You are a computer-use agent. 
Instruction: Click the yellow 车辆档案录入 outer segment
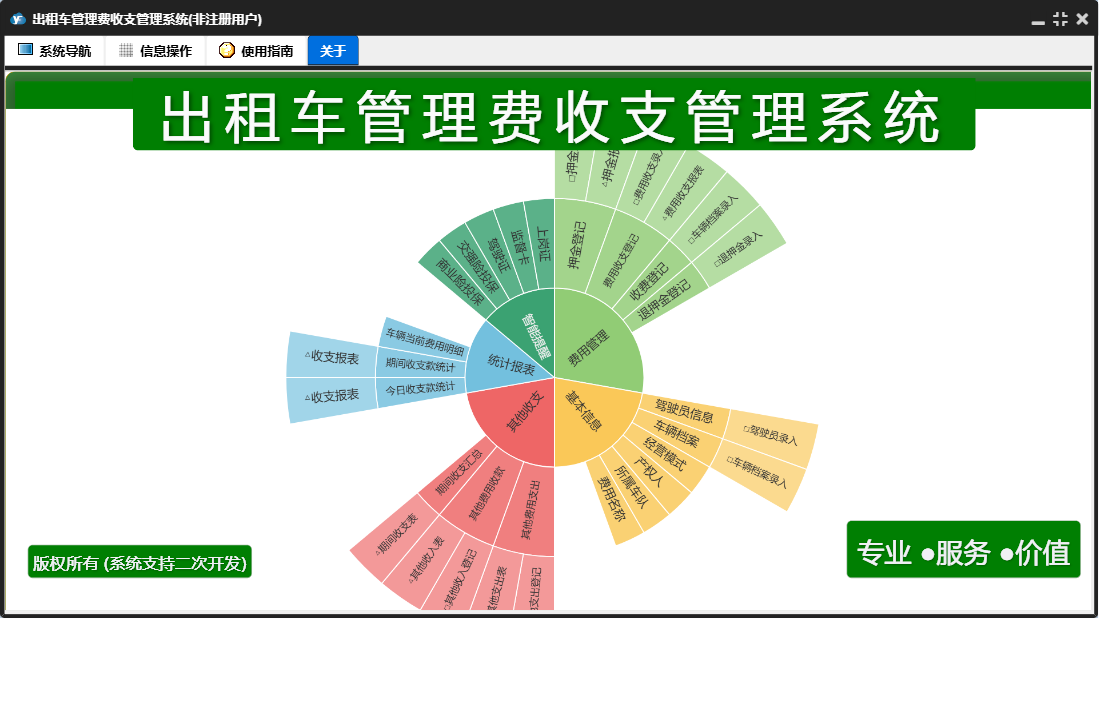pyautogui.click(x=756, y=471)
